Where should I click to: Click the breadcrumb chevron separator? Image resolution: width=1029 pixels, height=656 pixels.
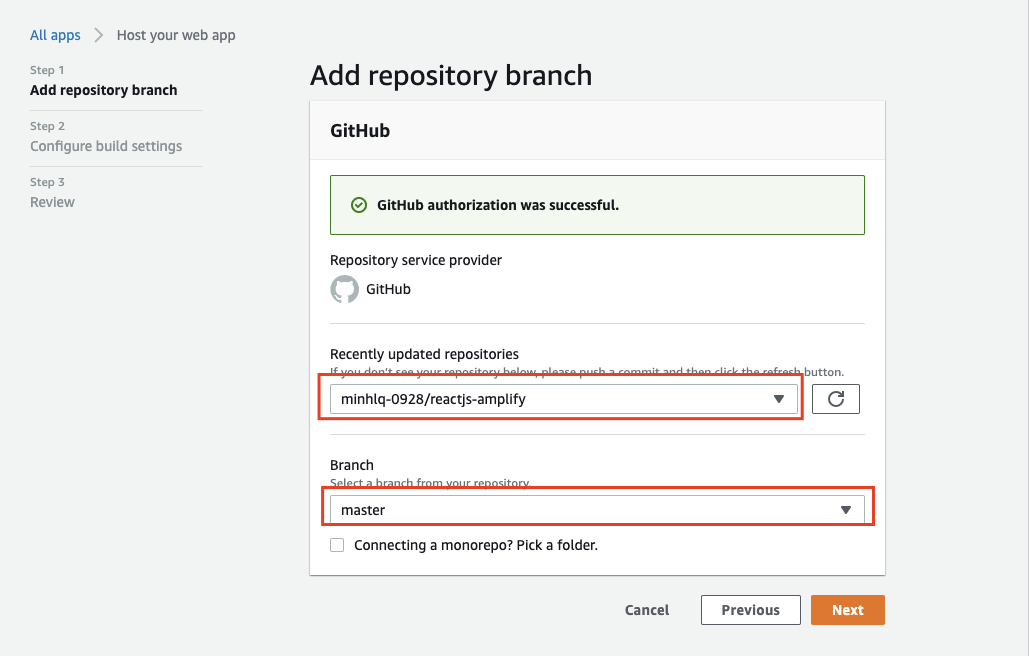(99, 35)
